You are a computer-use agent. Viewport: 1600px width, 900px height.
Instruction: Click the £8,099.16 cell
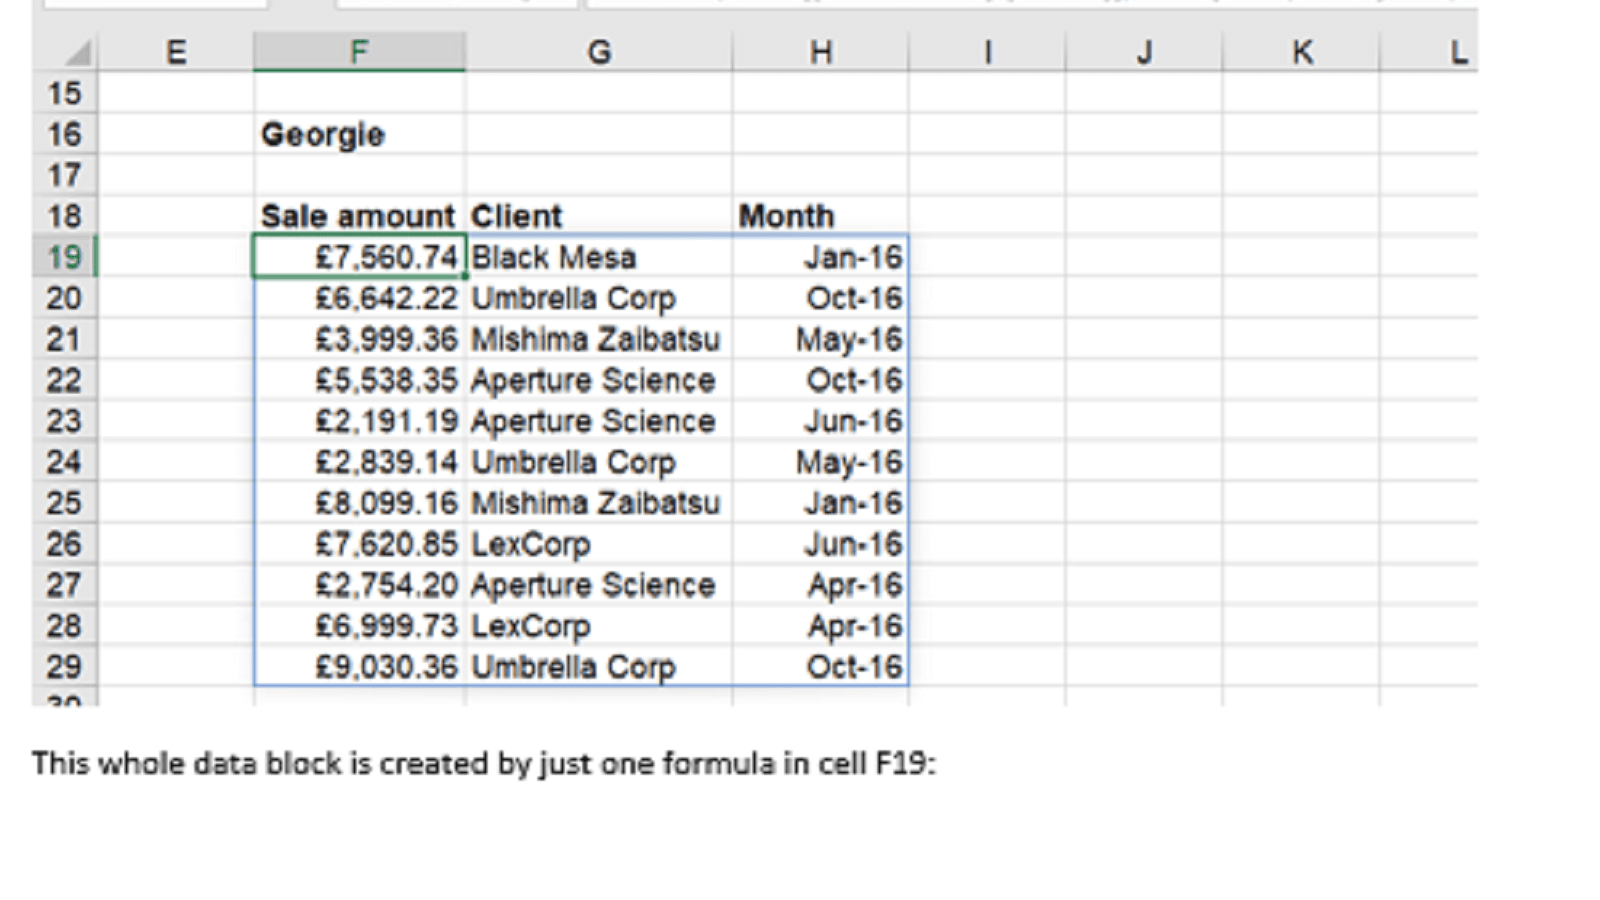[x=385, y=503]
